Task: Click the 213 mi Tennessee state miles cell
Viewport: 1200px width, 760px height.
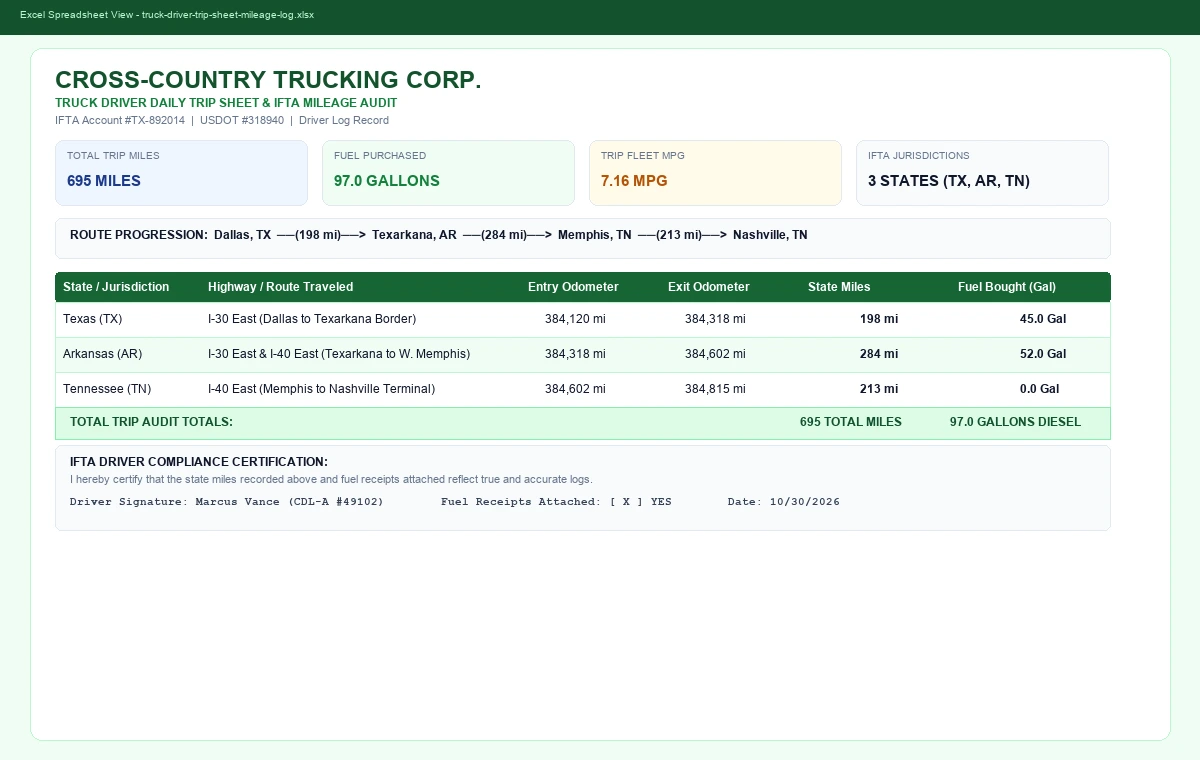Action: pyautogui.click(x=879, y=389)
